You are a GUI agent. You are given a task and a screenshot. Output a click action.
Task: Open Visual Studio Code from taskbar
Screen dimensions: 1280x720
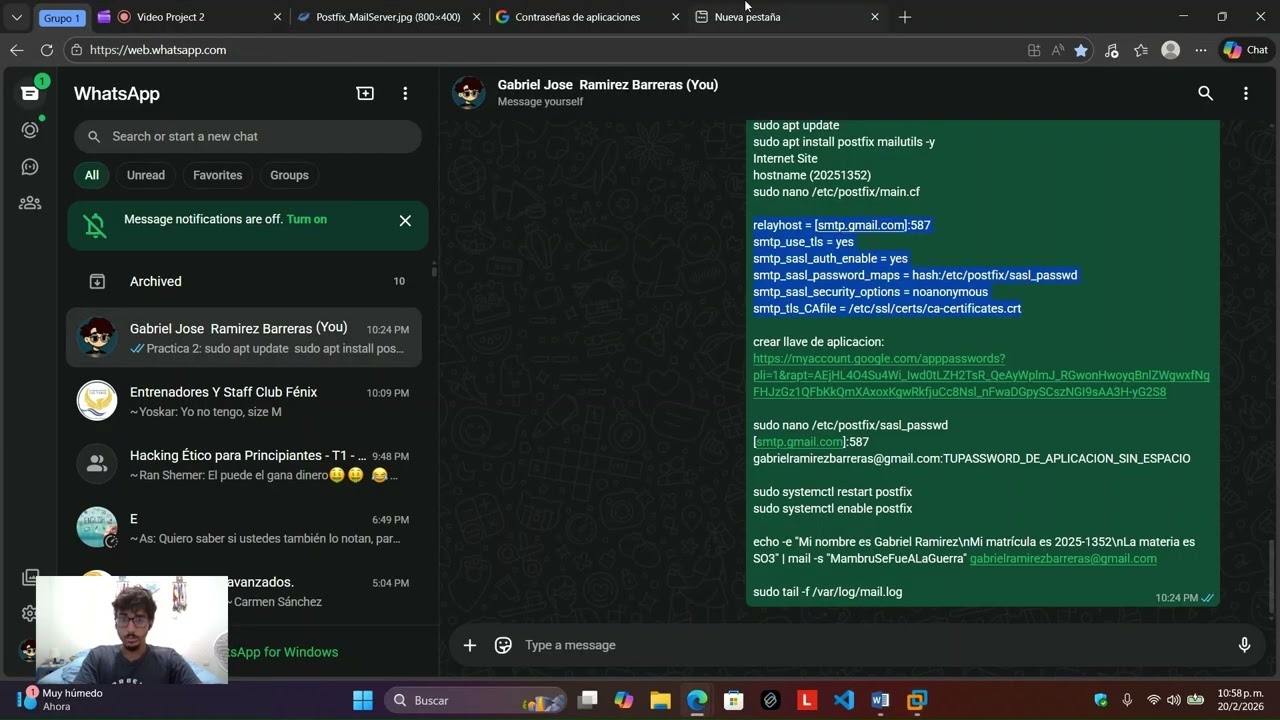click(844, 700)
